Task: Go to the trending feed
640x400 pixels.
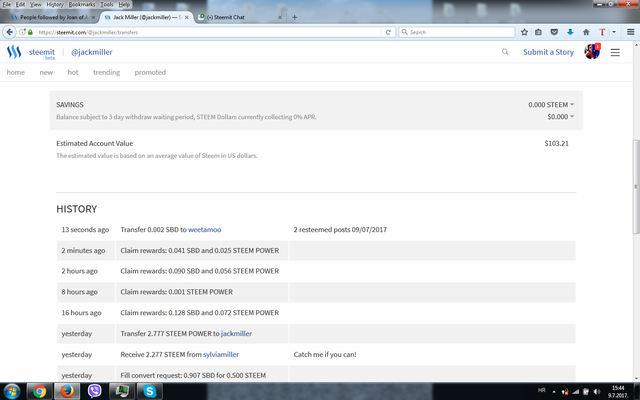Action: (107, 72)
